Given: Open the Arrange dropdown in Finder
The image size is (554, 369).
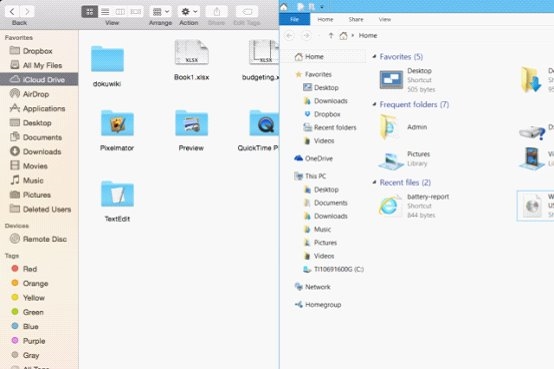Looking at the screenshot, I should coord(161,12).
